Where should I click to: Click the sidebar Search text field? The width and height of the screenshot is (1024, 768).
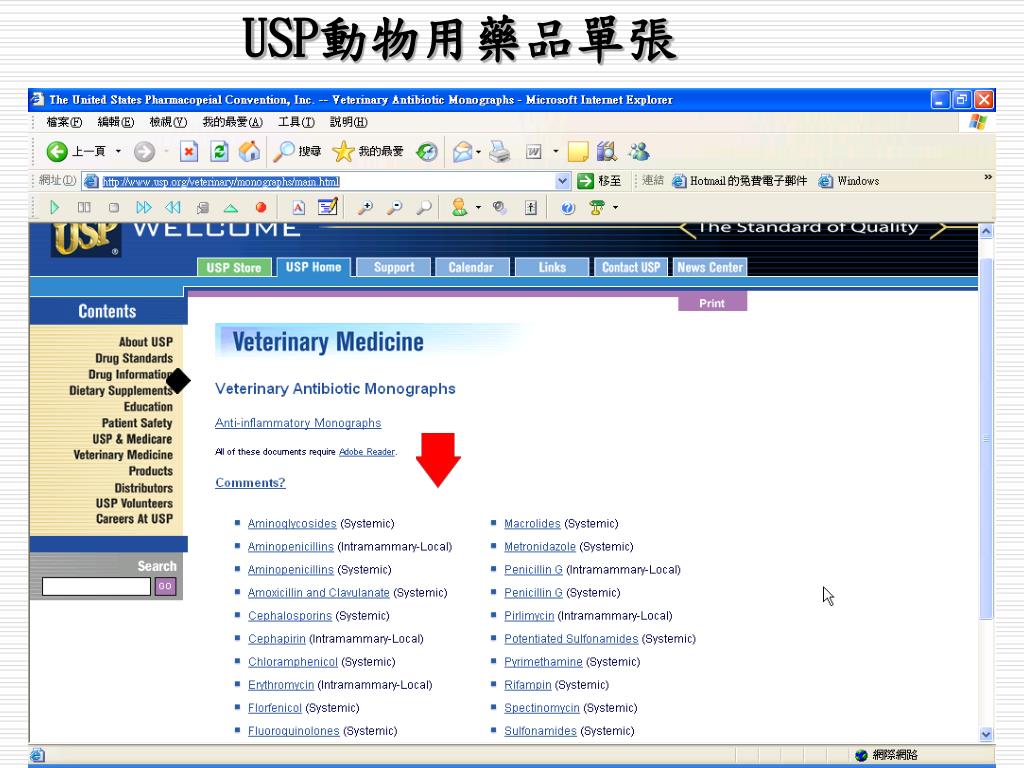click(x=96, y=586)
